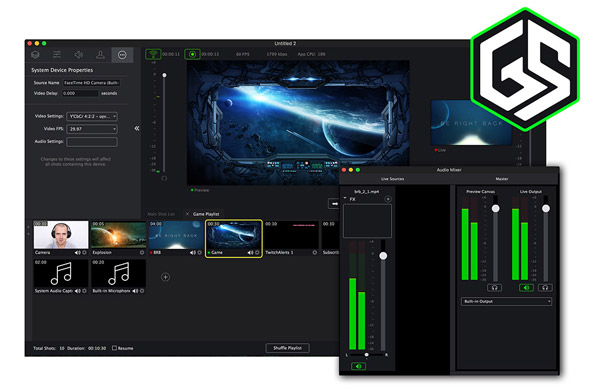
Task: Add new shot with plus button
Action: click(165, 277)
